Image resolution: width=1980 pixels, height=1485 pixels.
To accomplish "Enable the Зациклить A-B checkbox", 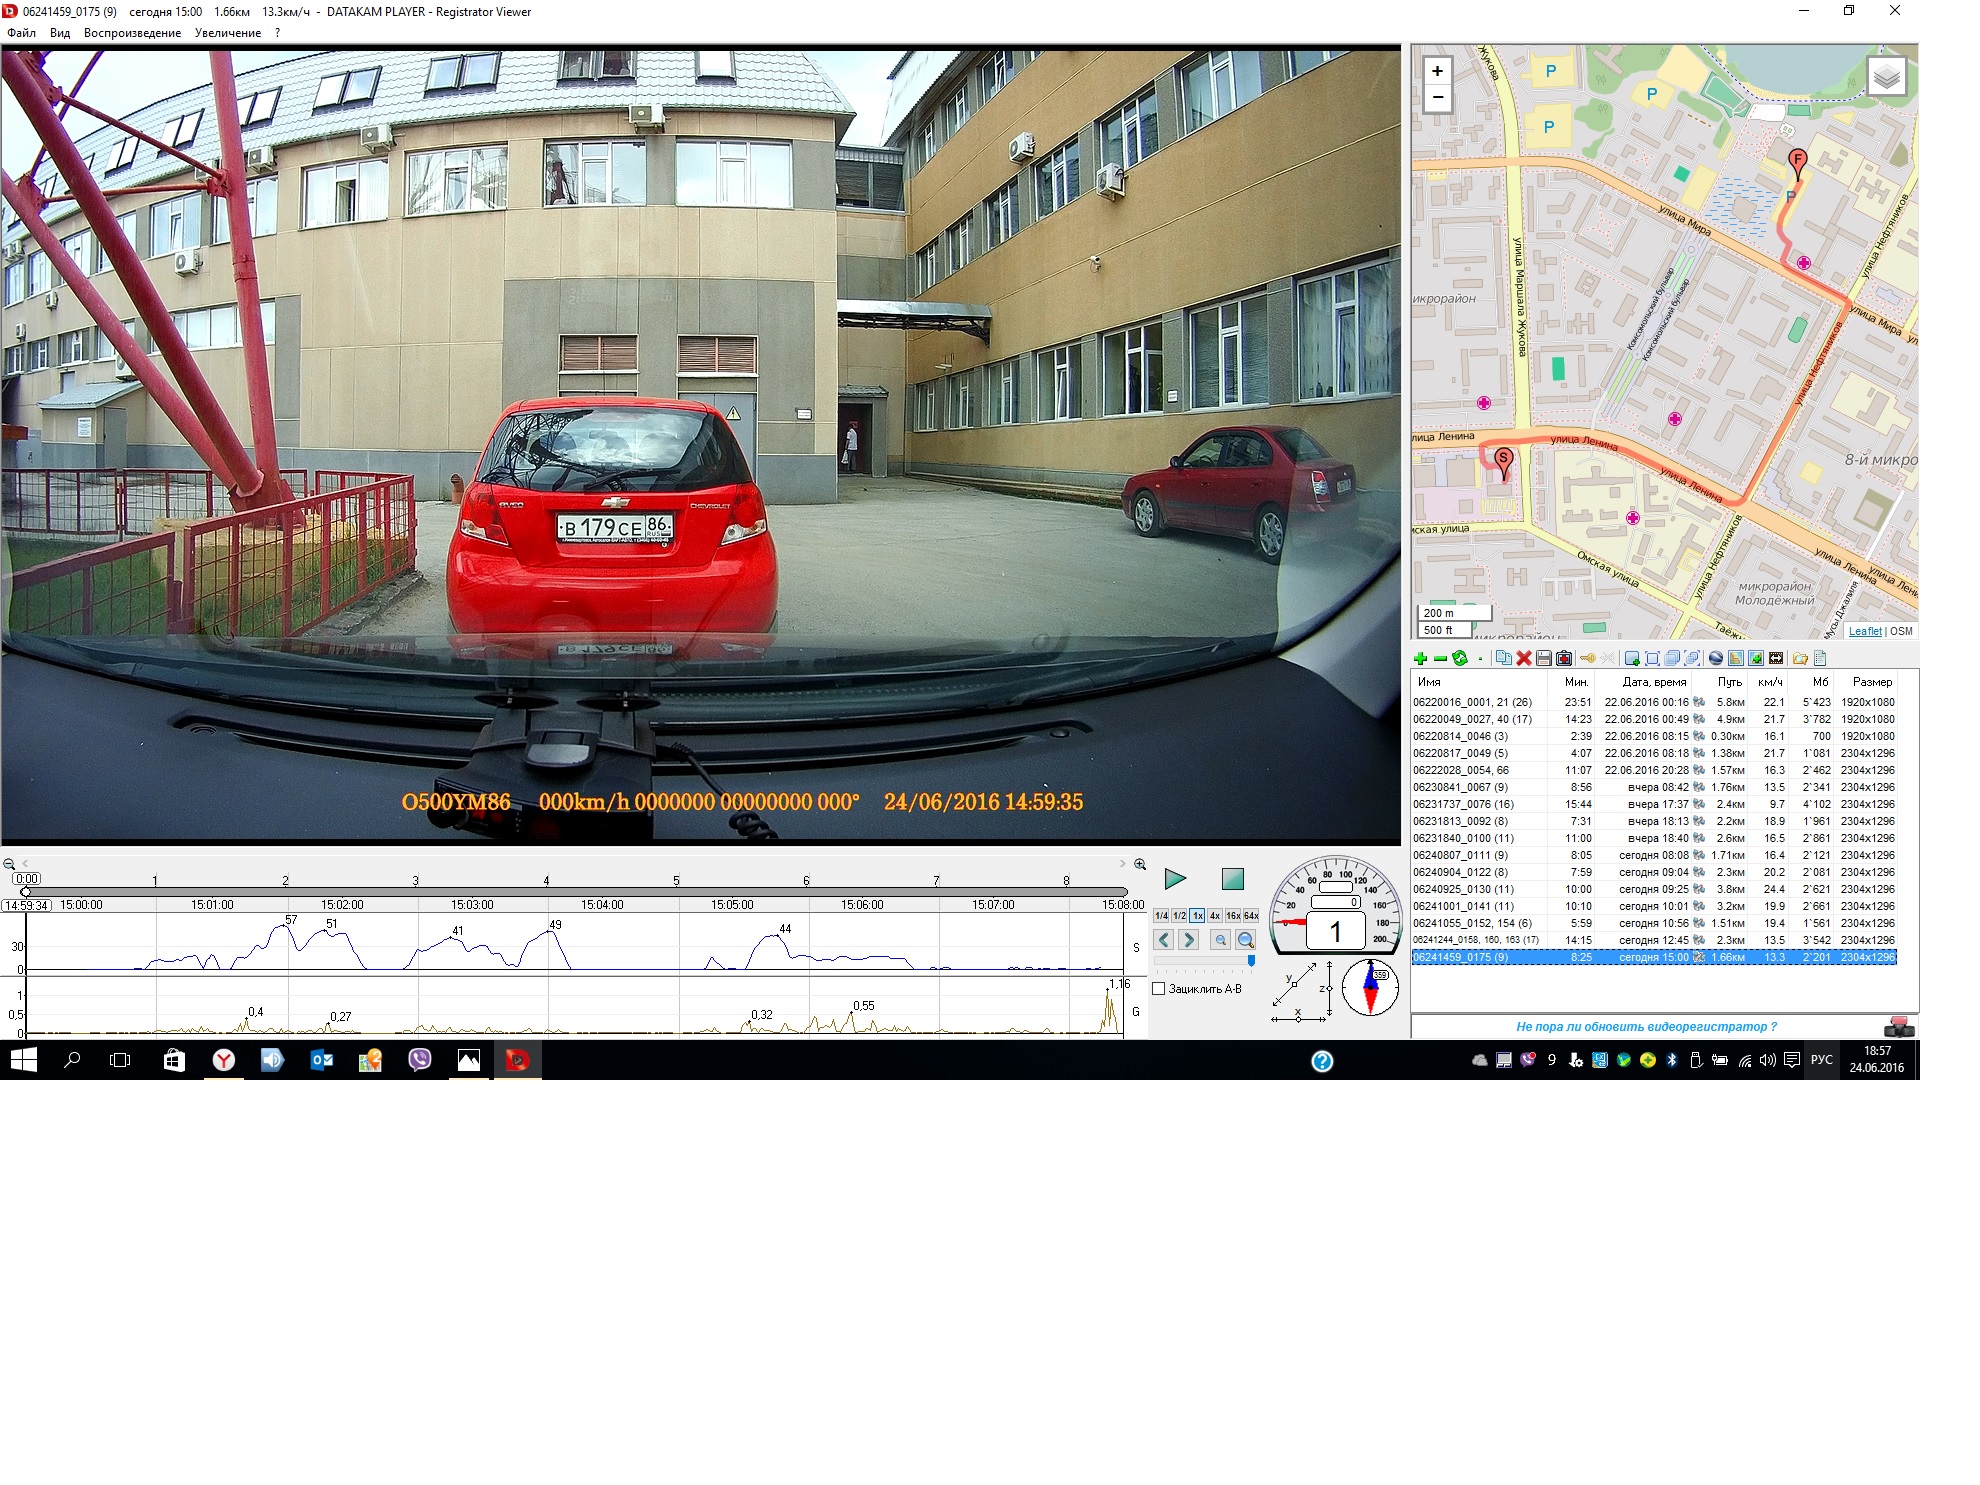I will 1159,989.
